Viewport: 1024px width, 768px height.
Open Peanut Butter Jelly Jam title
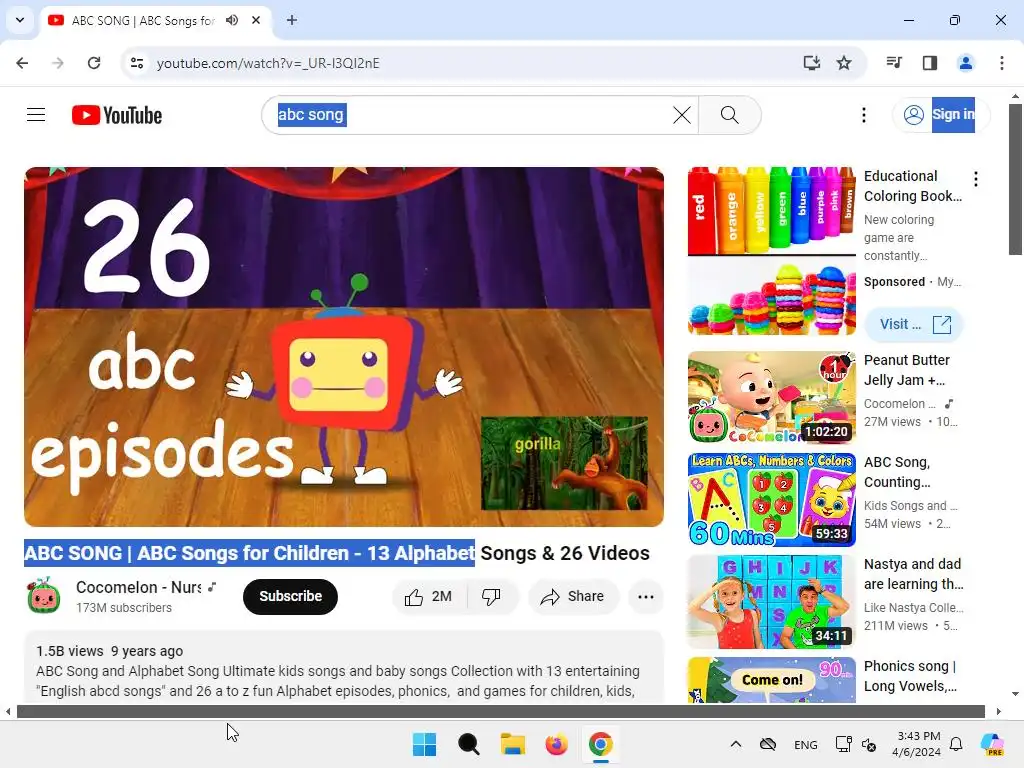click(906, 370)
